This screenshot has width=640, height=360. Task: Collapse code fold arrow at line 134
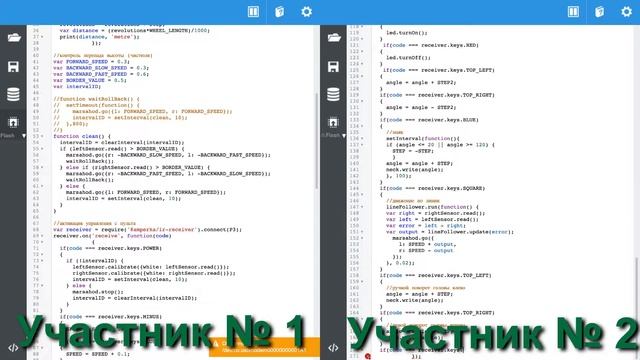point(362,126)
